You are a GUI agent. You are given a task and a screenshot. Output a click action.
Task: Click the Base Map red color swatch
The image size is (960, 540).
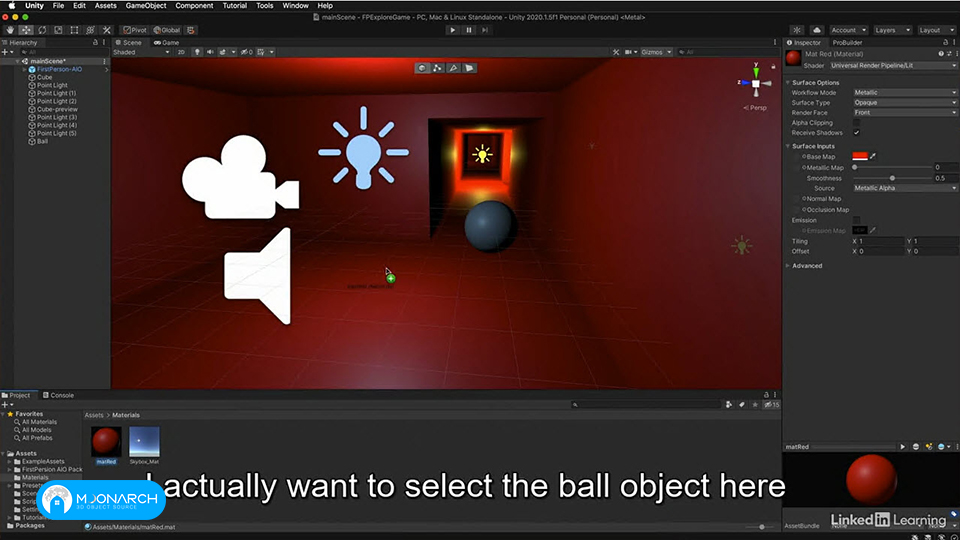pos(860,157)
